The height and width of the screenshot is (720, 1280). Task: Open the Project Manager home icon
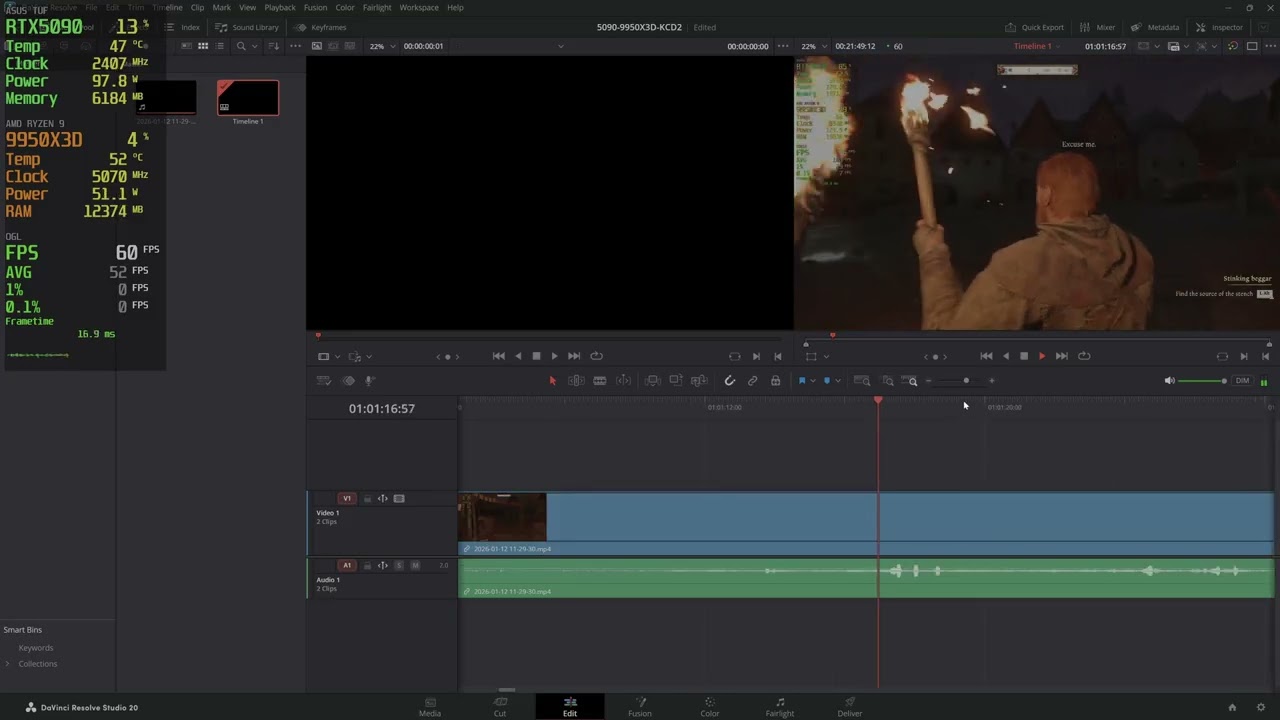click(x=1232, y=707)
